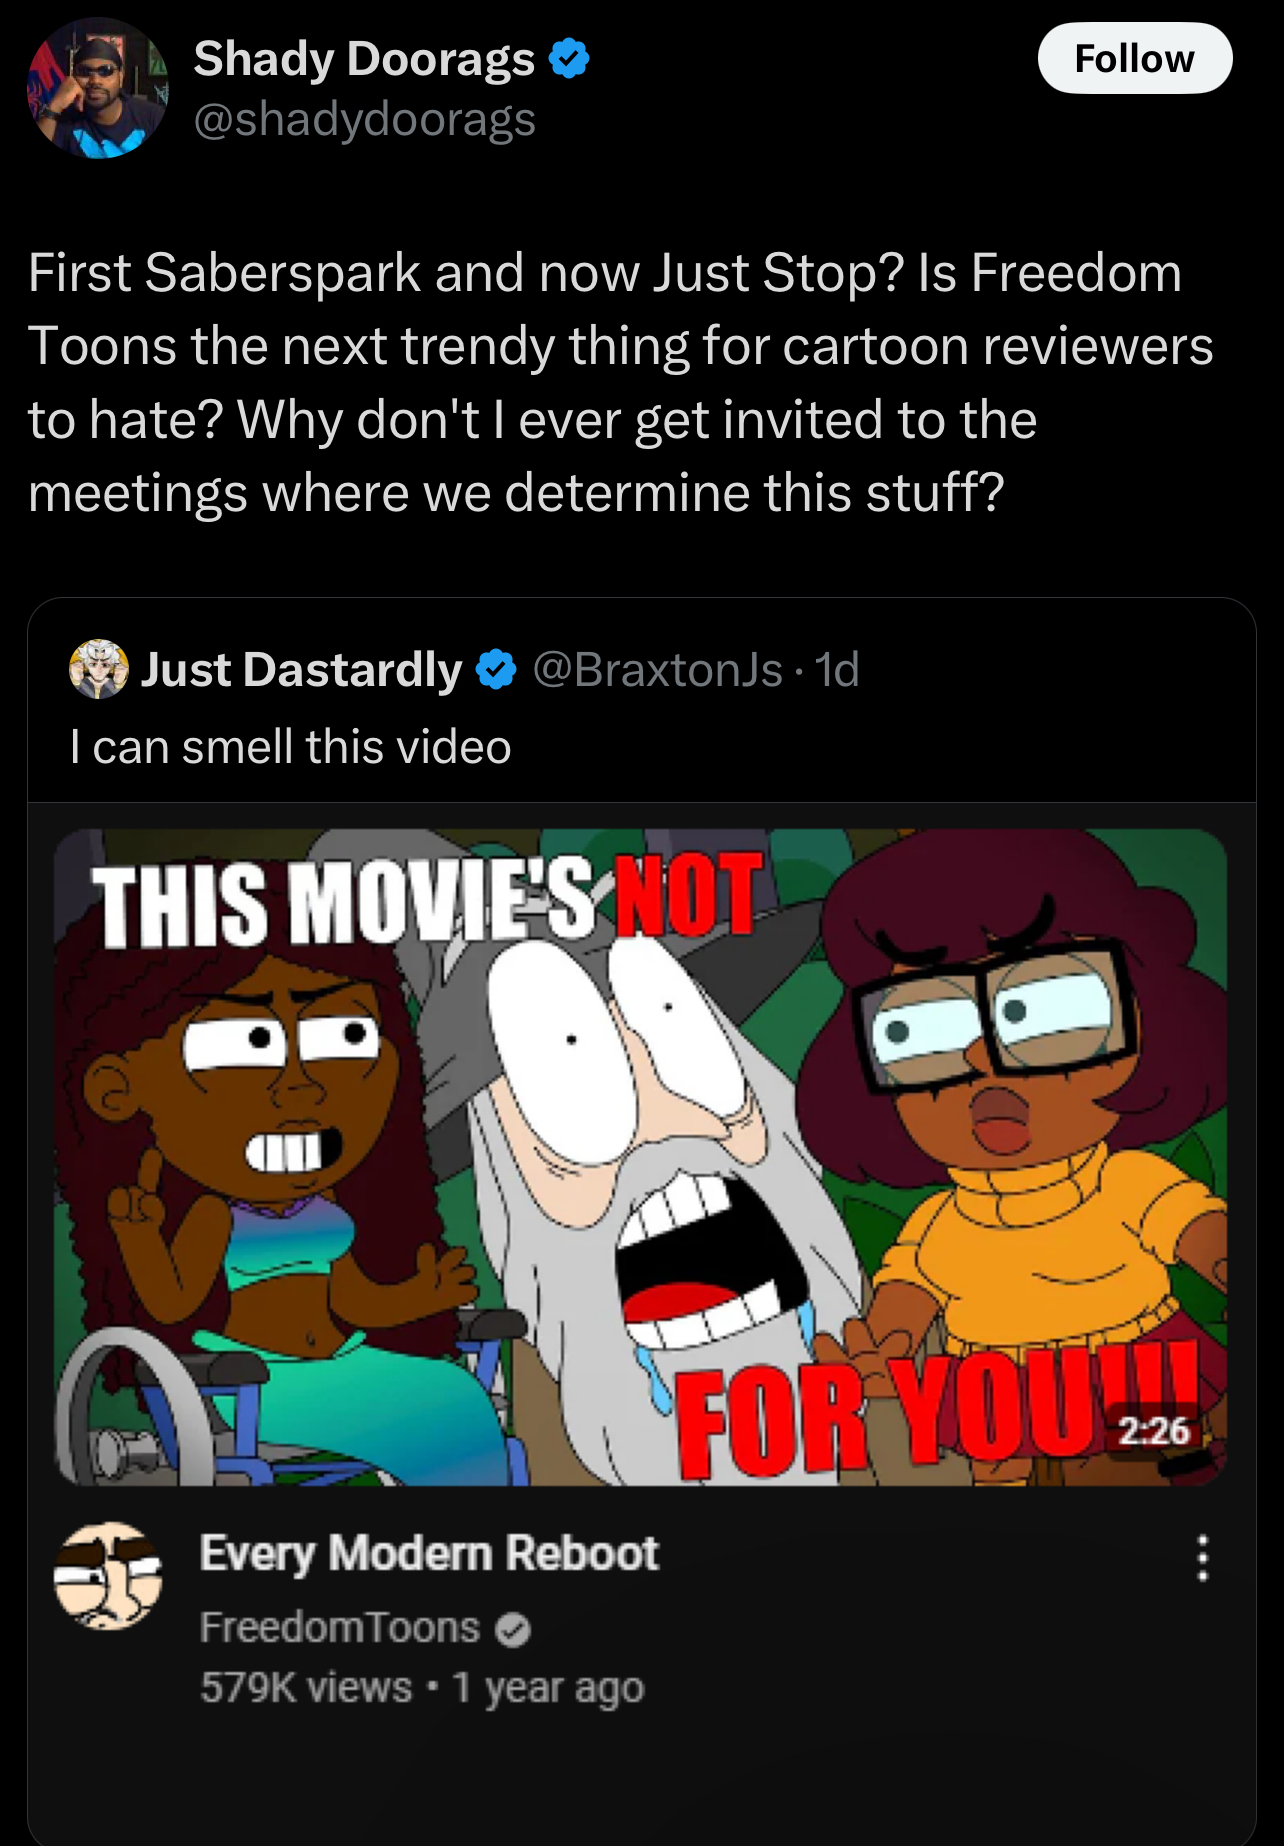Open the FreedomToons channel name
This screenshot has height=1846, width=1284.
click(x=340, y=1628)
